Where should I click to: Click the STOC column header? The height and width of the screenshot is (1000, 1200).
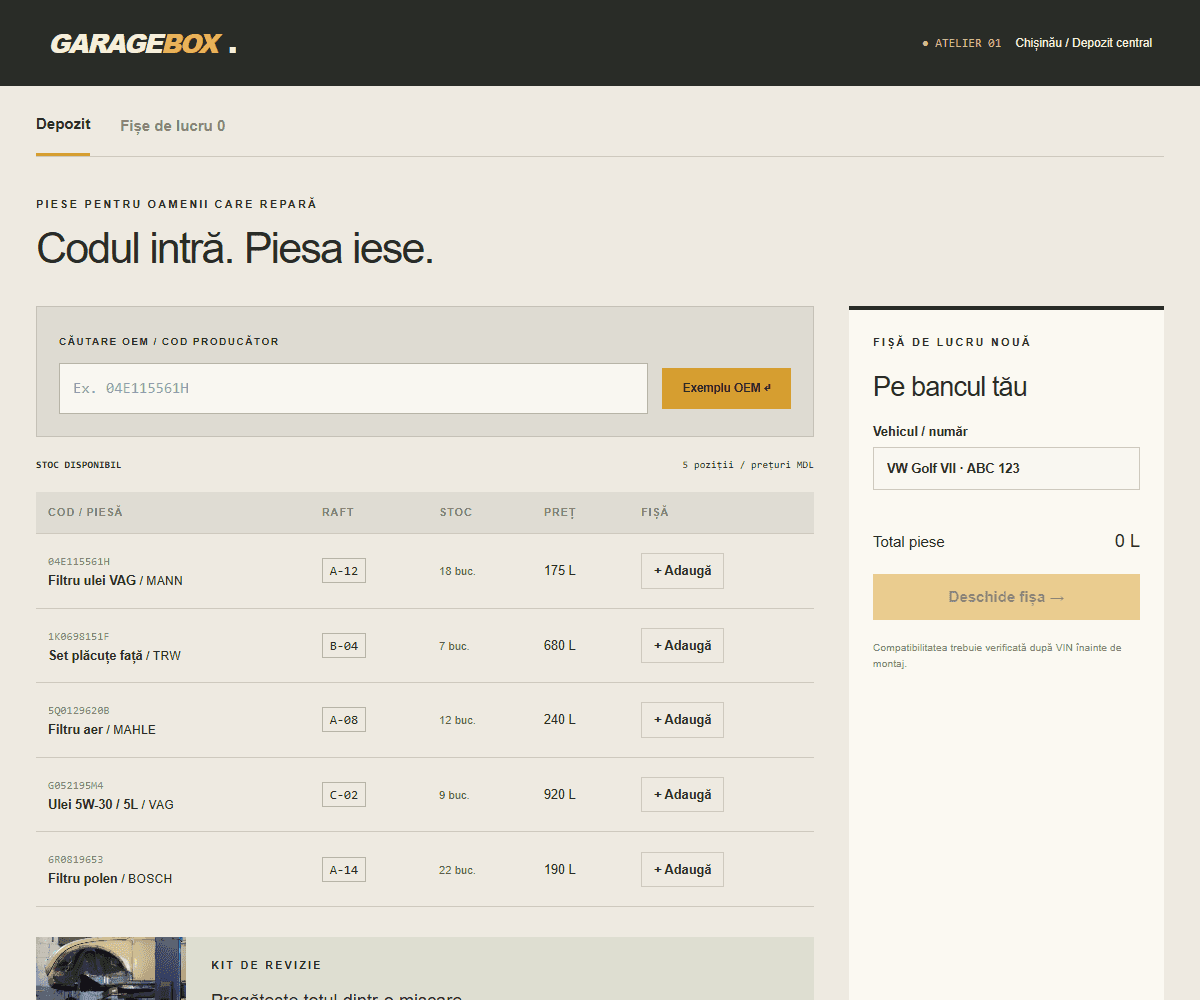[456, 512]
